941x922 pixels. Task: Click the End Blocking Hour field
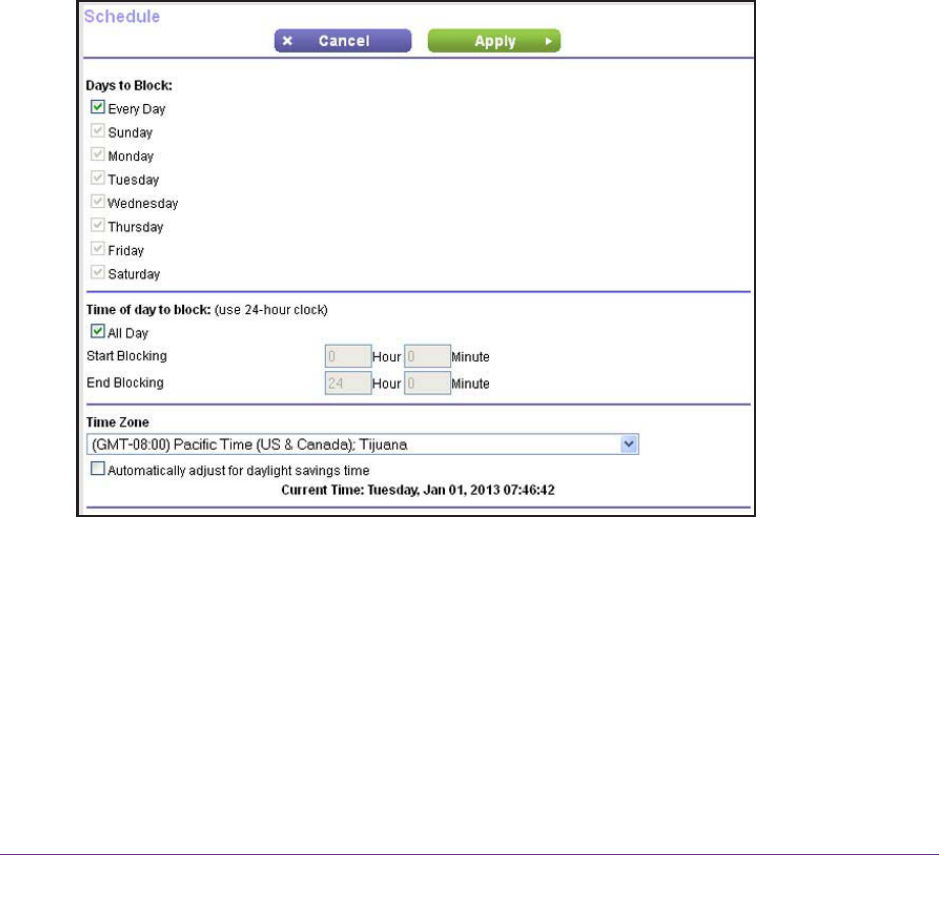pos(348,383)
